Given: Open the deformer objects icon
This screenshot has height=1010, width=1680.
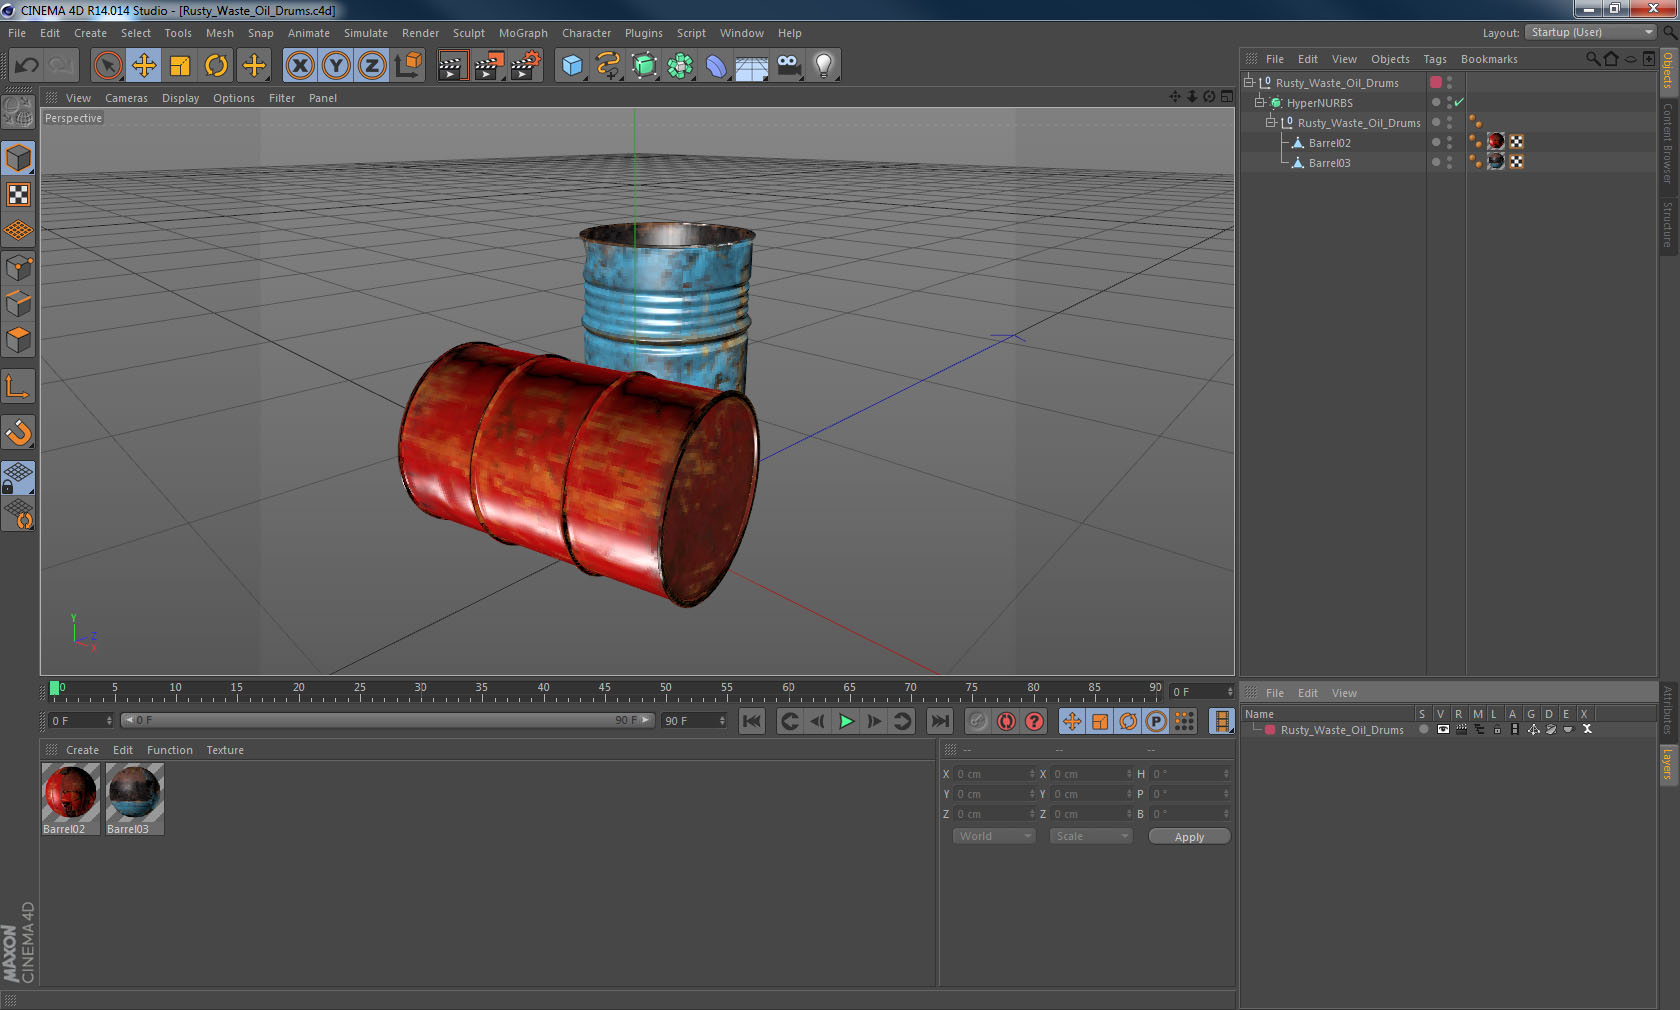Looking at the screenshot, I should [x=716, y=66].
